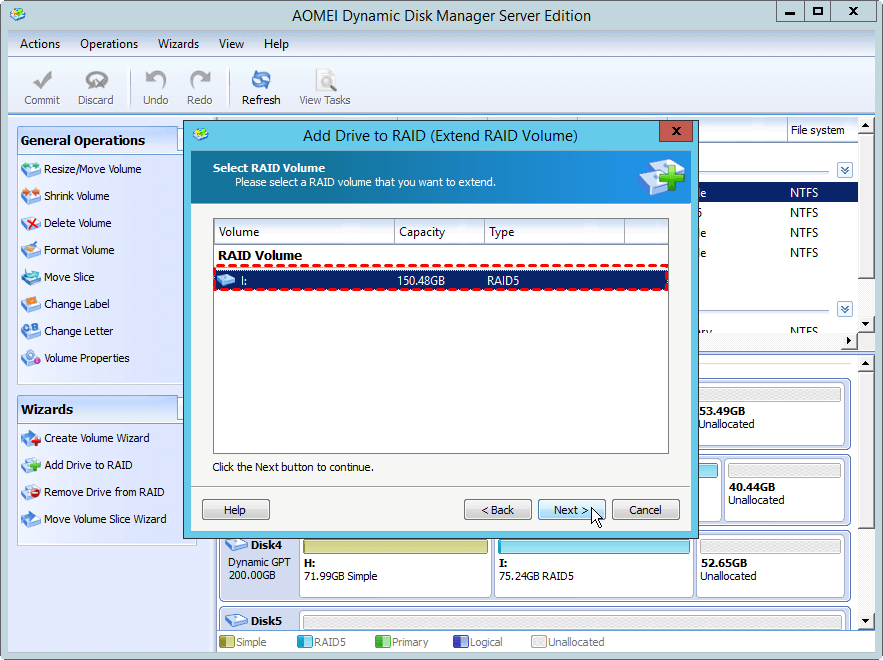The image size is (883, 660).
Task: Start Remove Drive from RAID wizard
Action: click(103, 492)
